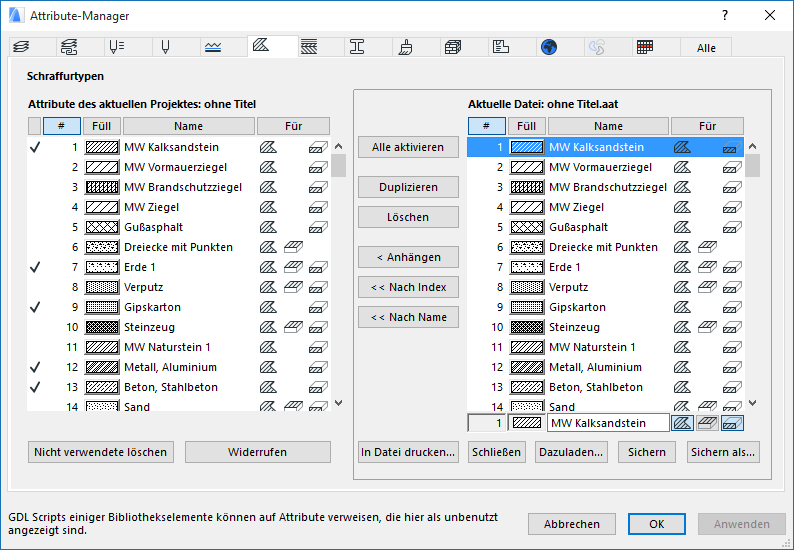Click the Duplizieren button
The height and width of the screenshot is (550, 794).
point(408,187)
